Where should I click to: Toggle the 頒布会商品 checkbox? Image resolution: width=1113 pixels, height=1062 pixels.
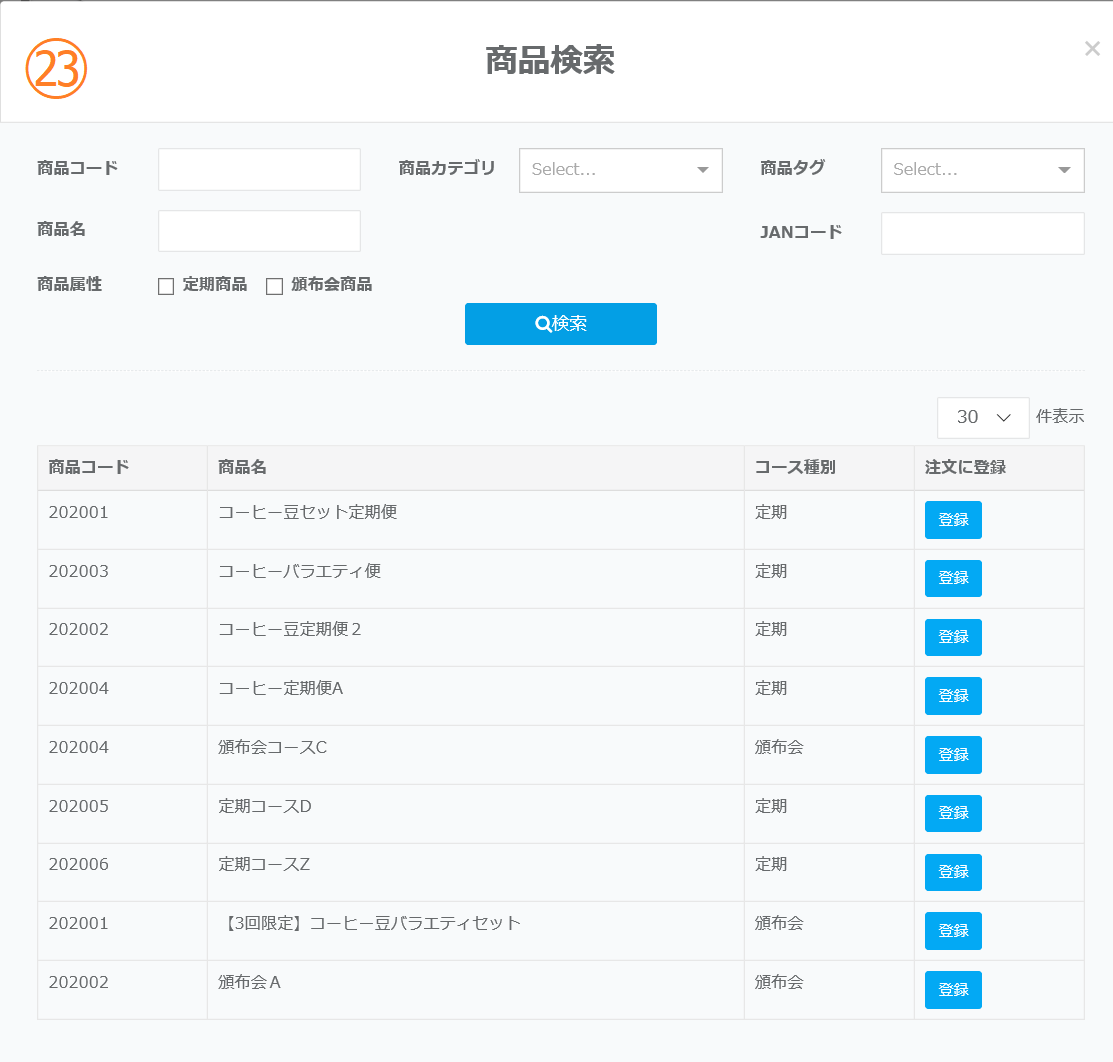pyautogui.click(x=274, y=287)
